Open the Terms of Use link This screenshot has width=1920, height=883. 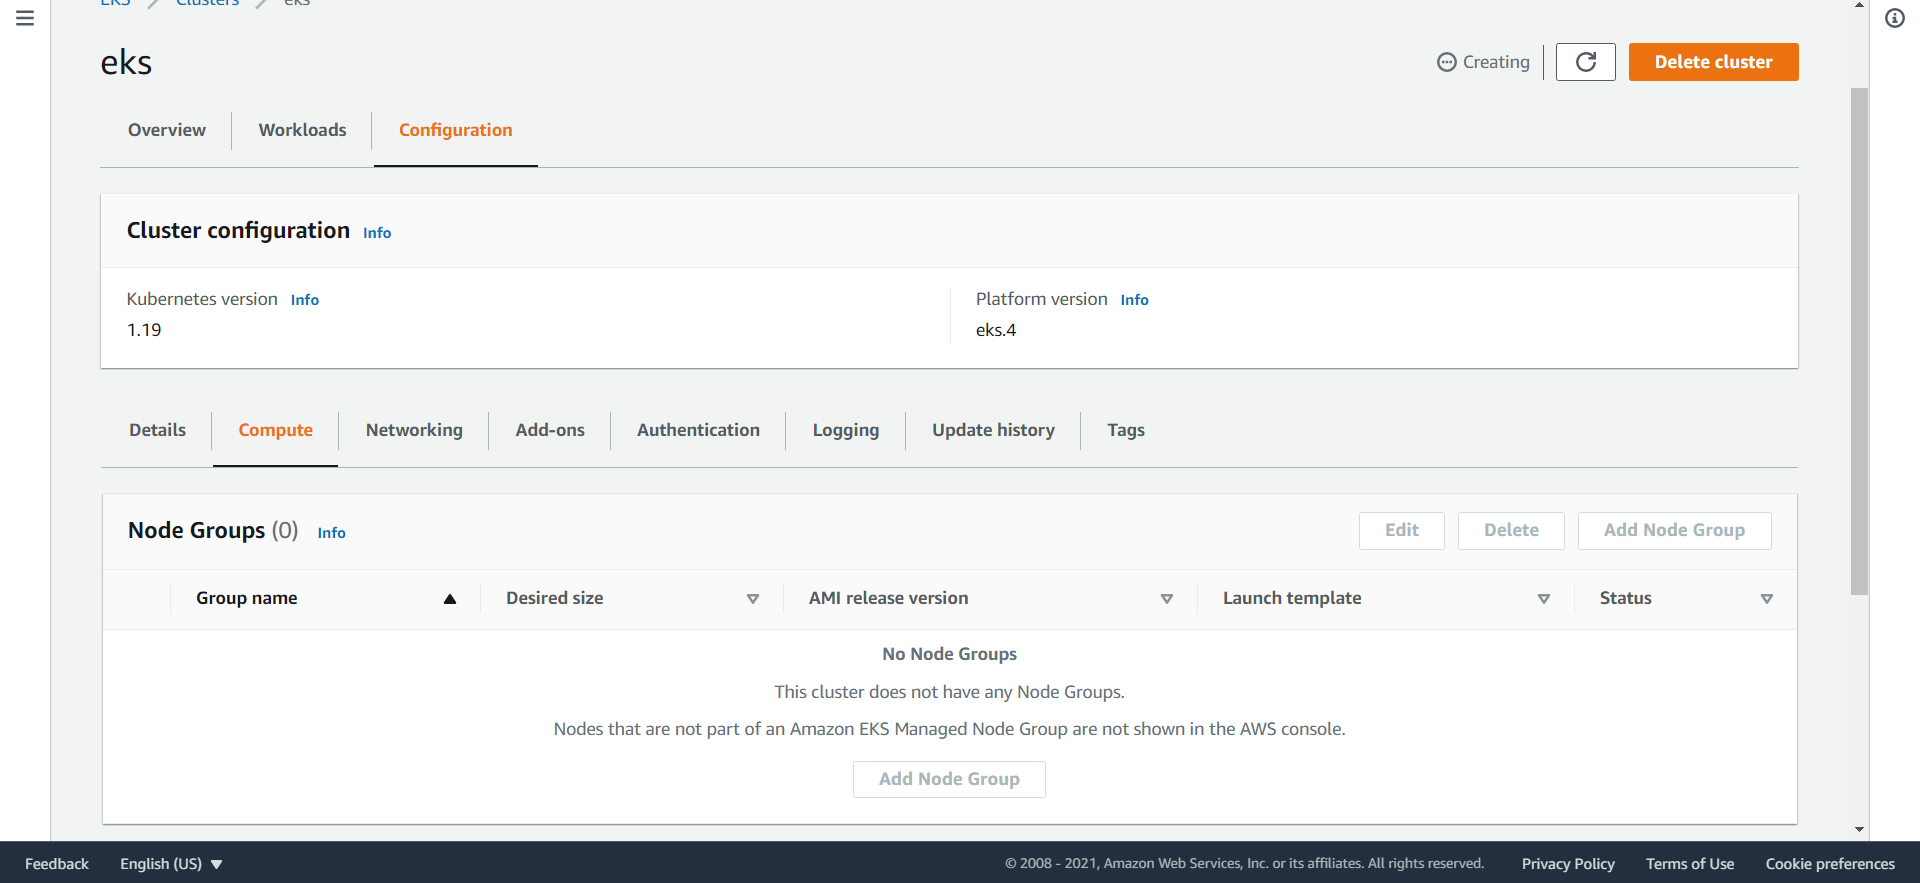pyautogui.click(x=1690, y=864)
